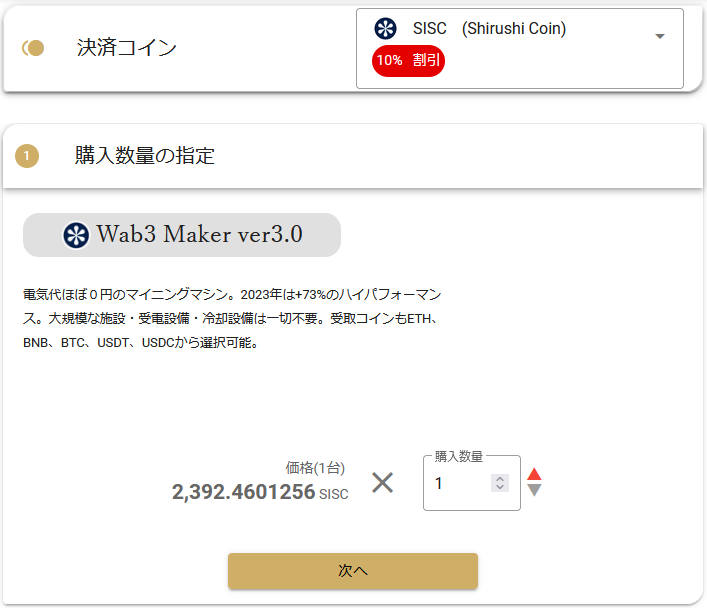Decrease quantity with the gray down triangle
Screen dimensions: 707x608
(534, 490)
